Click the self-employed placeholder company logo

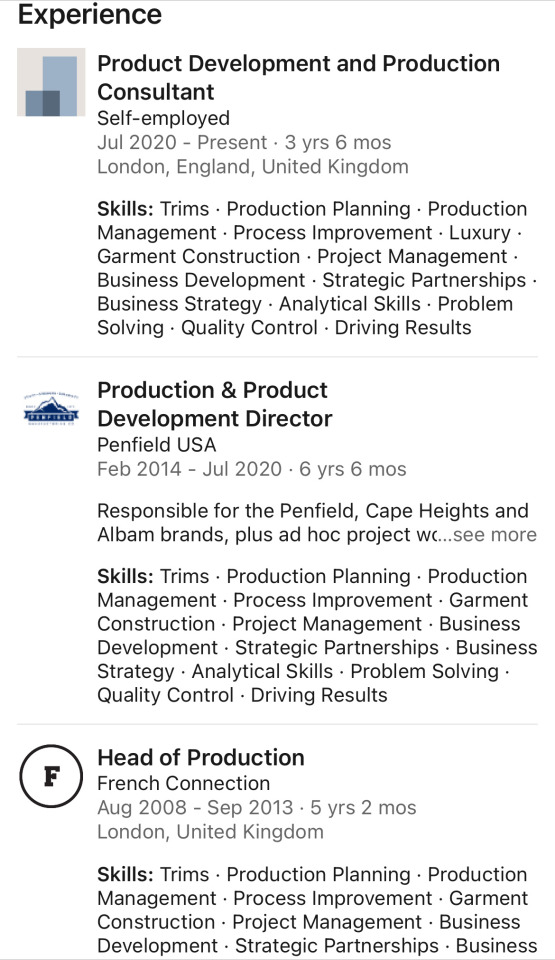(x=51, y=82)
